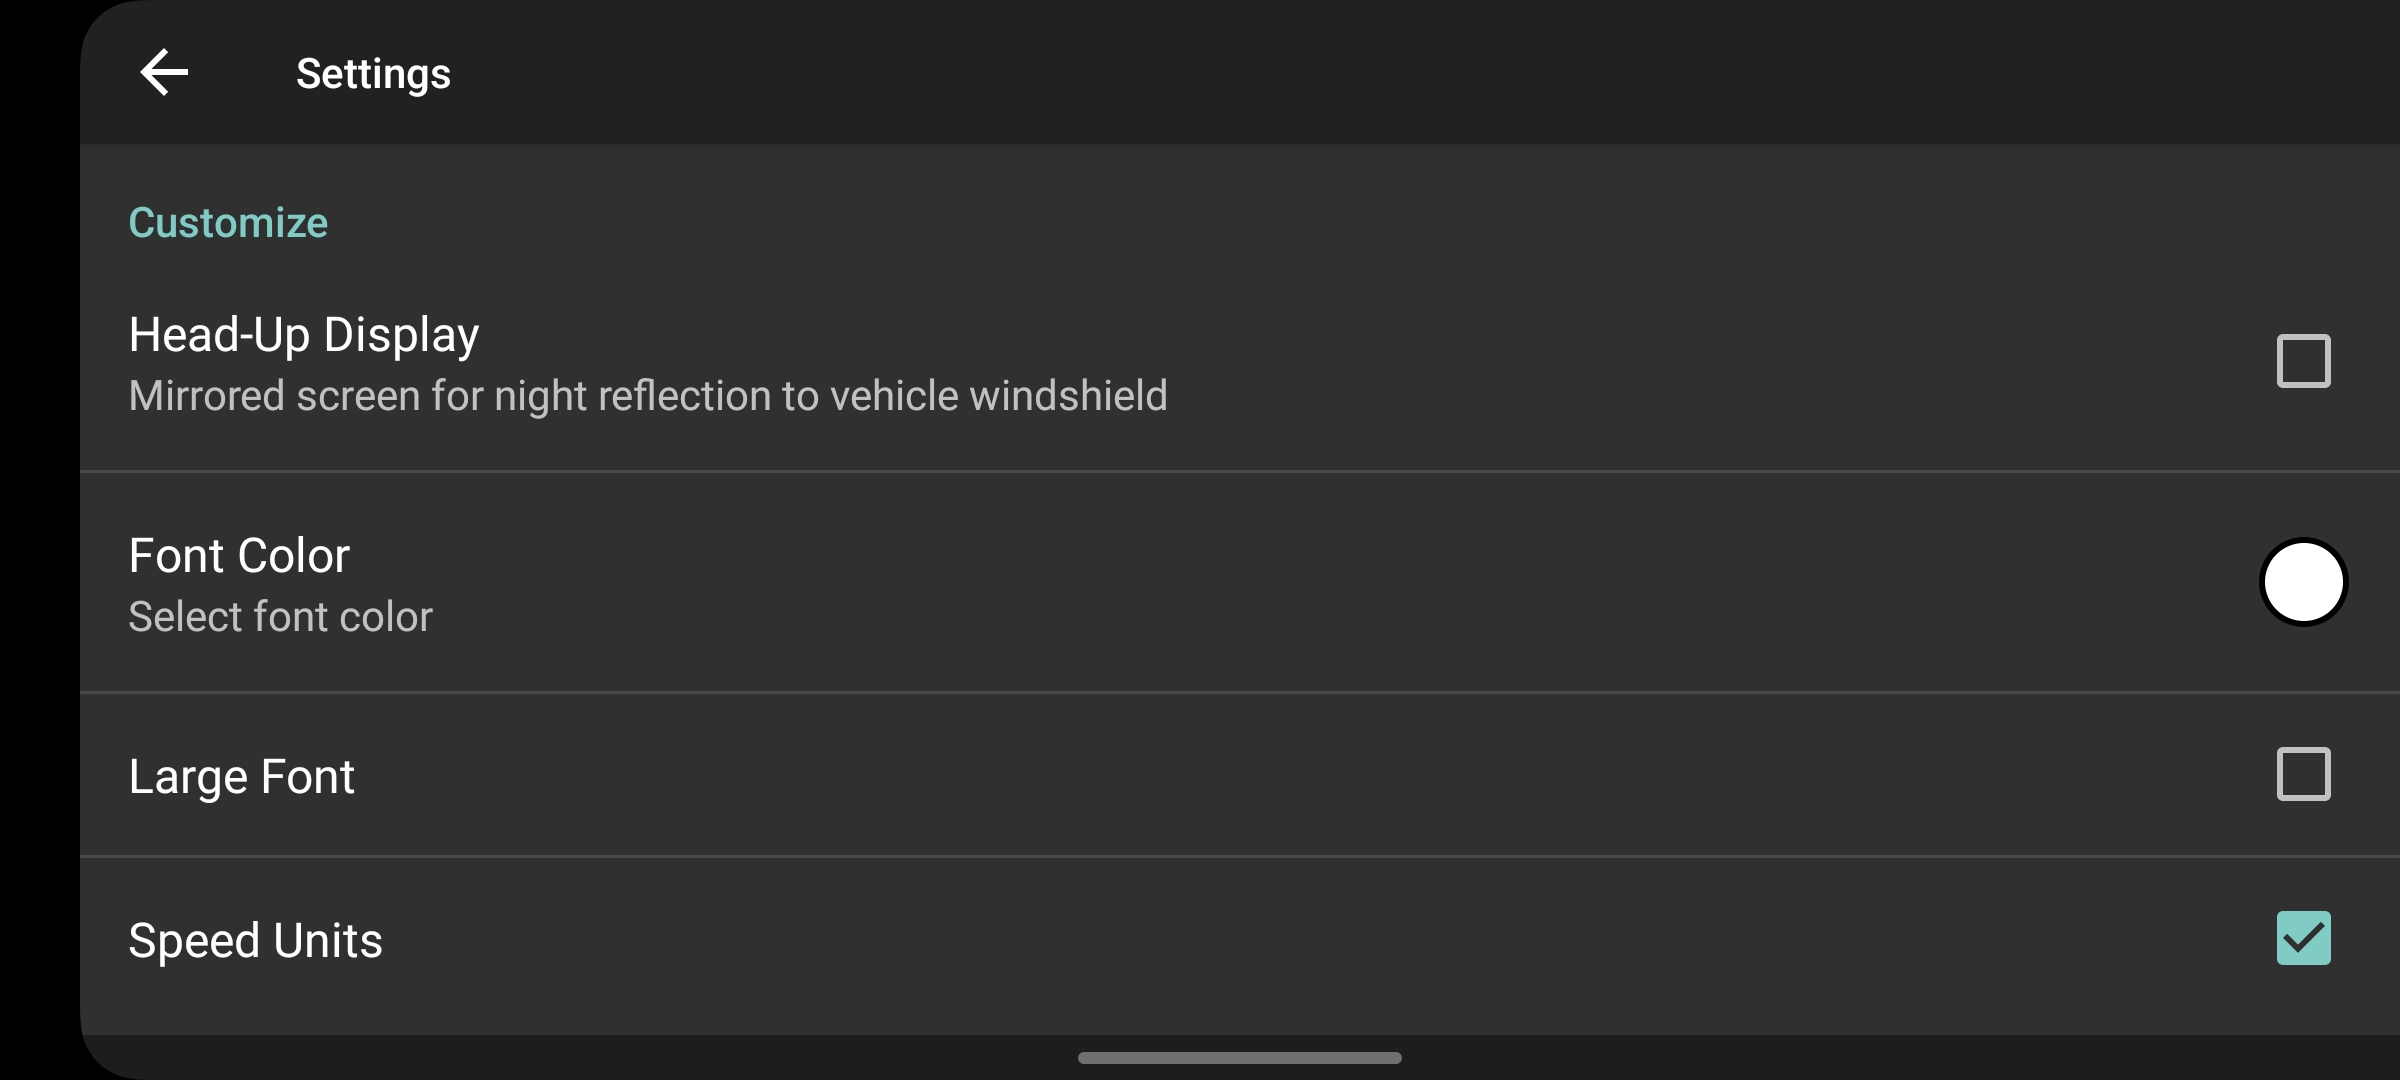The image size is (2400, 1080).
Task: Check the Large Font checkbox
Action: [2303, 774]
